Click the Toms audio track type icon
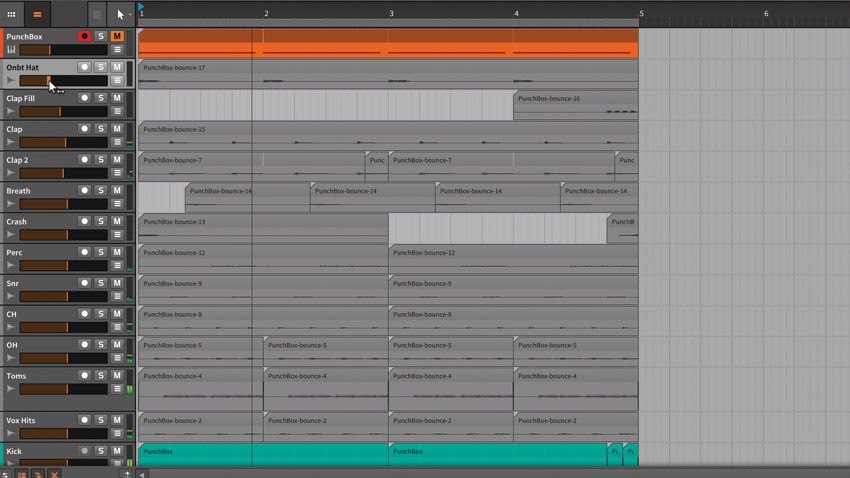The image size is (850, 478). click(11, 389)
